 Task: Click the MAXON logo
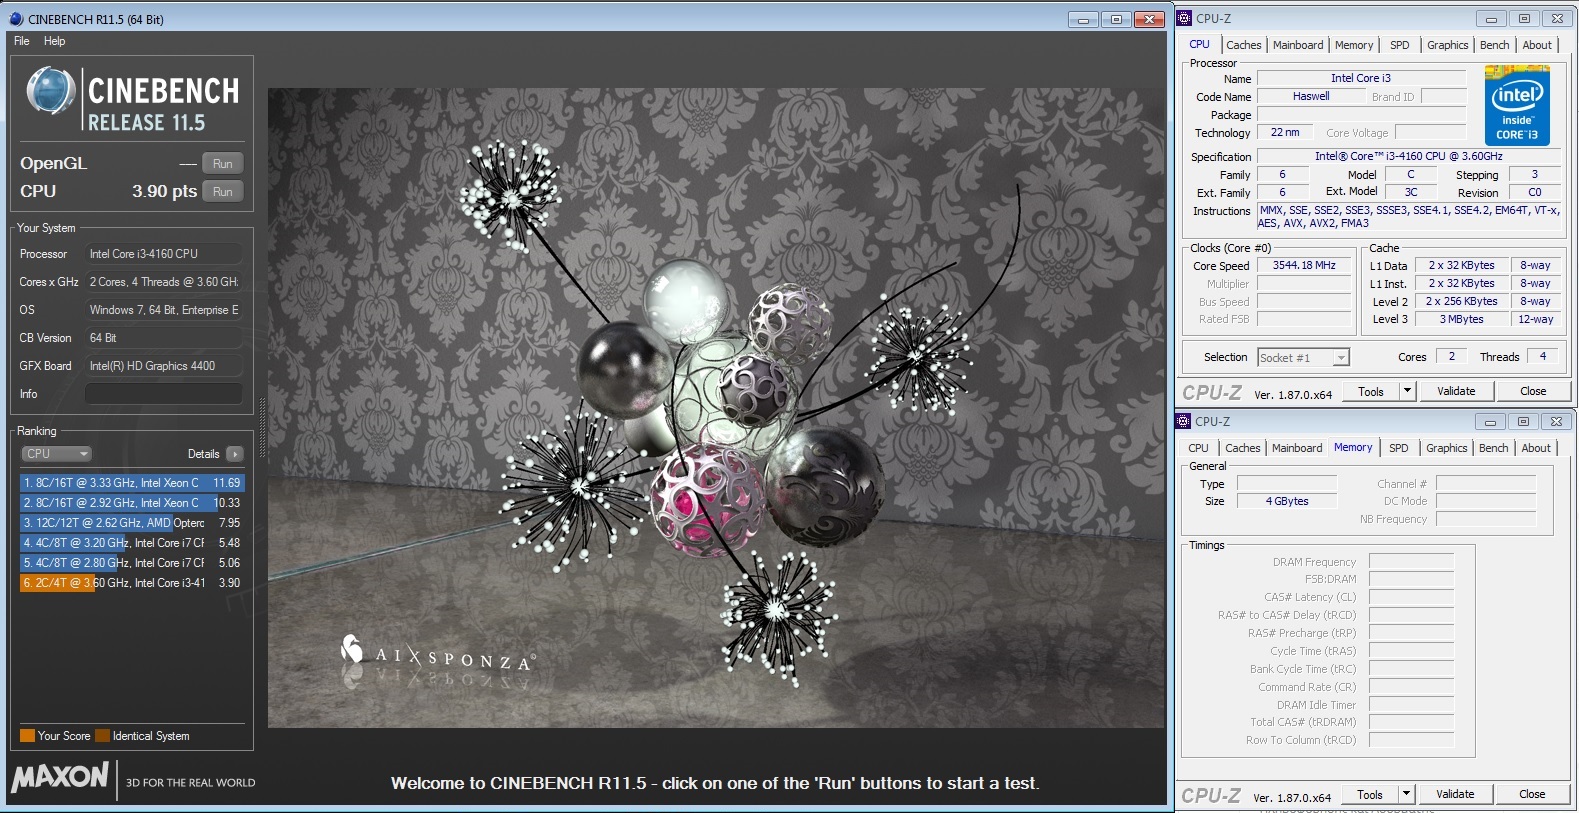click(60, 777)
